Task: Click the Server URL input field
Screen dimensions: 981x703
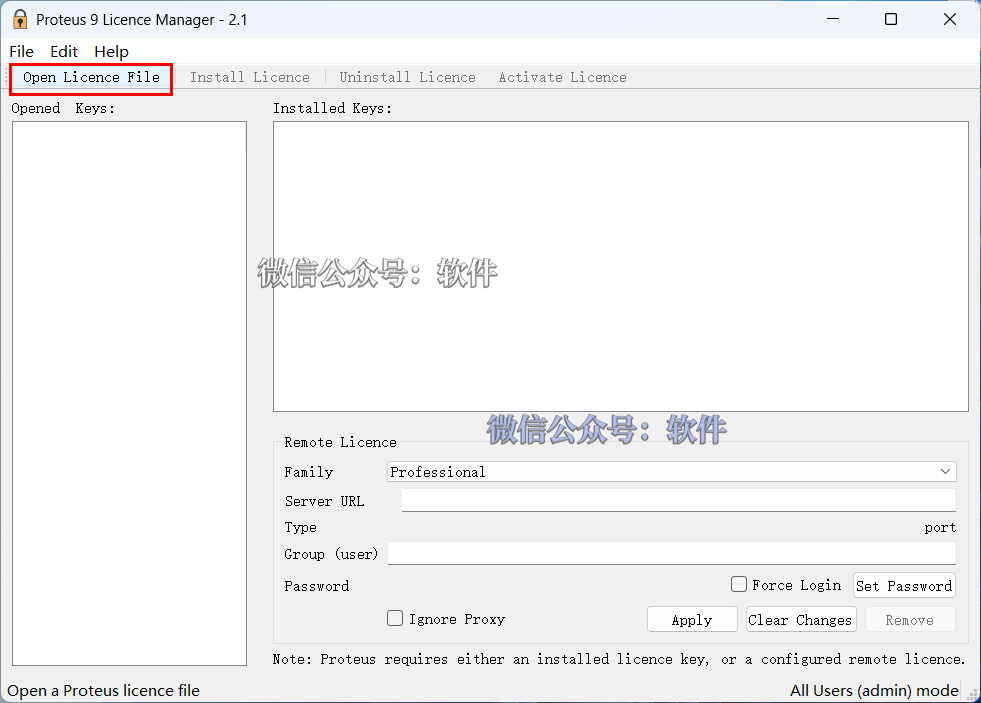Action: (678, 500)
